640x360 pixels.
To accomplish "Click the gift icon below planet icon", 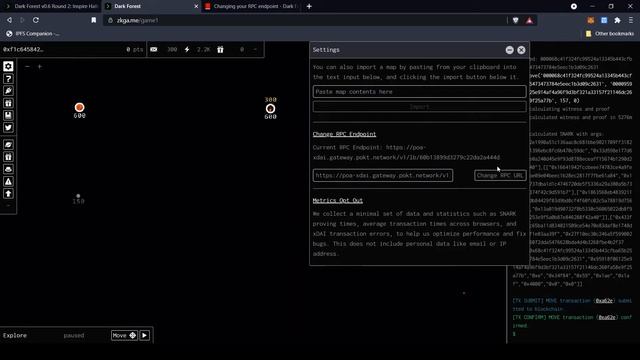I will (x=8, y=157).
